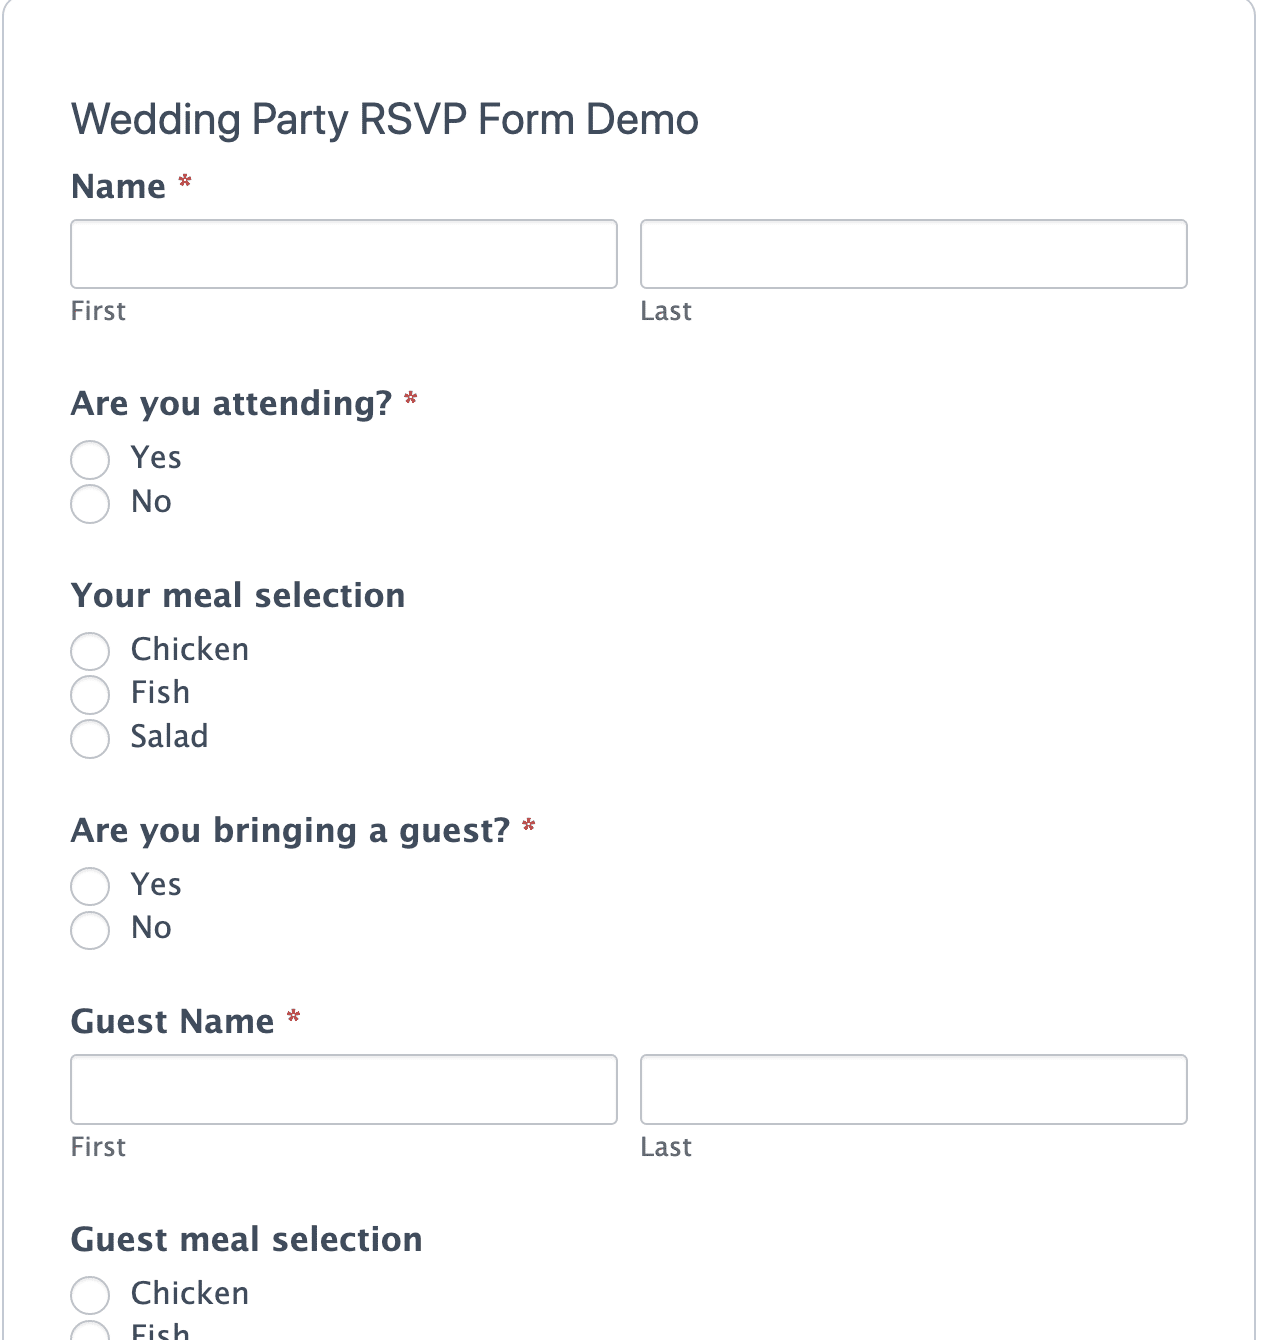
Task: Click the guest's Last name input field
Action: 912,1089
